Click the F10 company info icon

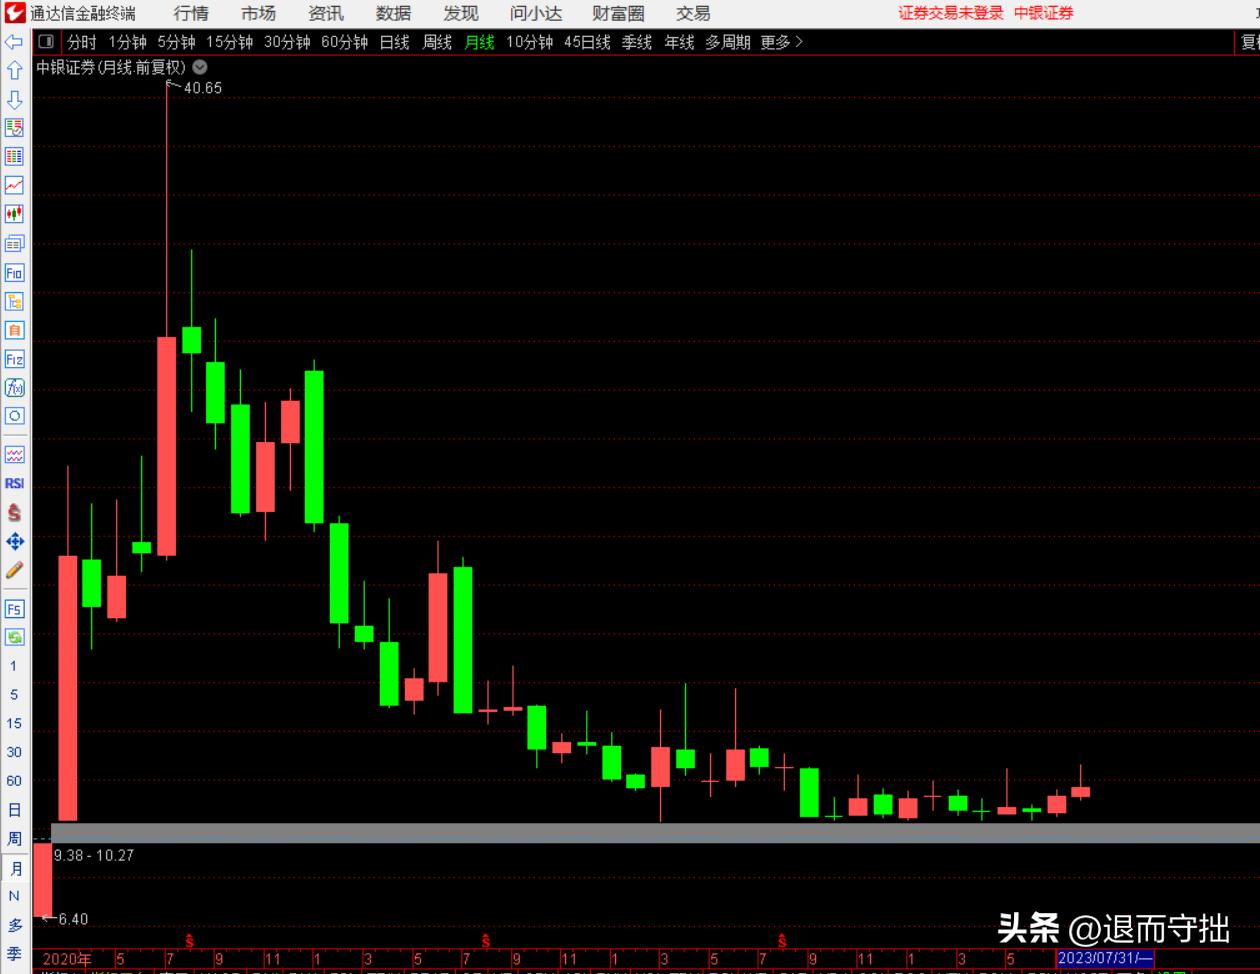click(x=14, y=272)
